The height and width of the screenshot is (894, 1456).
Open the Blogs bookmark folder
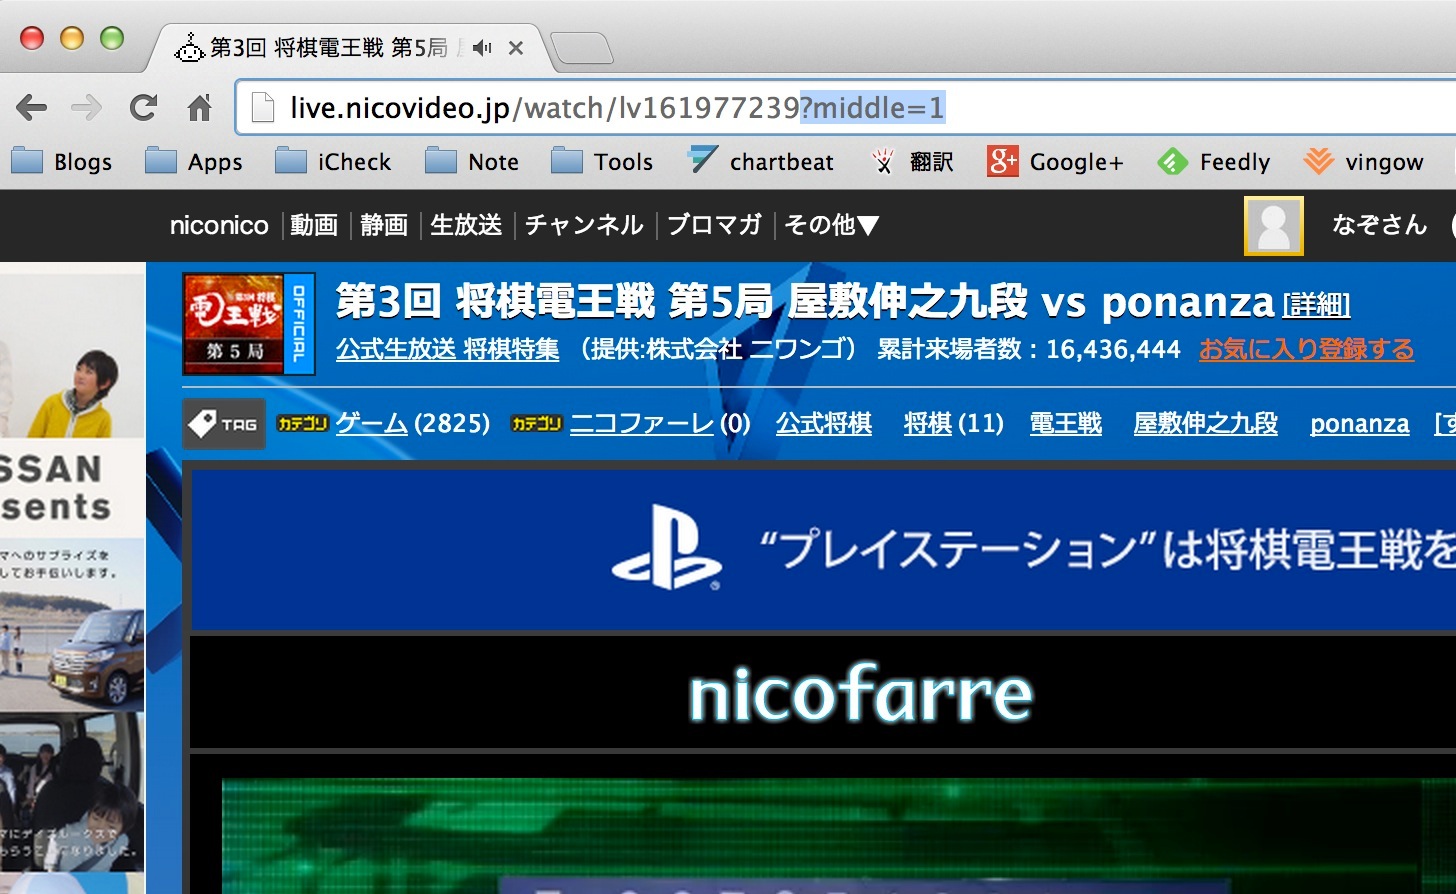[x=62, y=162]
